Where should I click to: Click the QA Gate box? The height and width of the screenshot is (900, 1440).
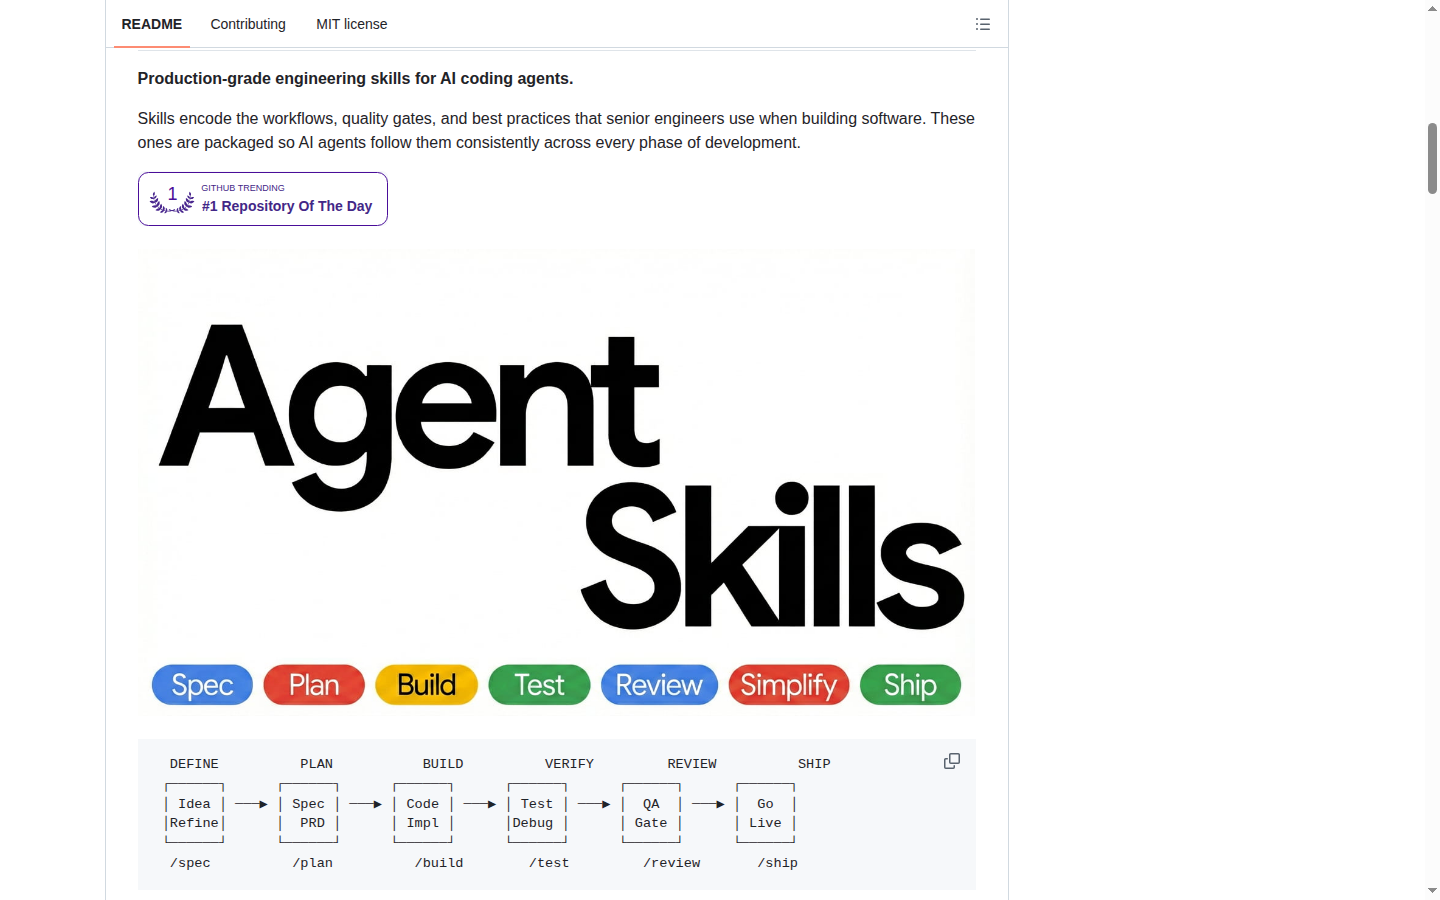[x=651, y=813]
